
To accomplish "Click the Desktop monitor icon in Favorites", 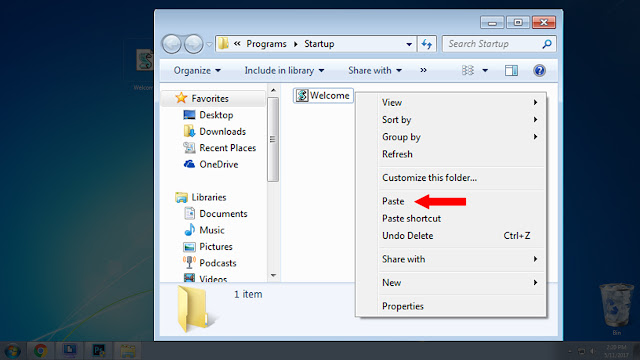I will tap(189, 115).
